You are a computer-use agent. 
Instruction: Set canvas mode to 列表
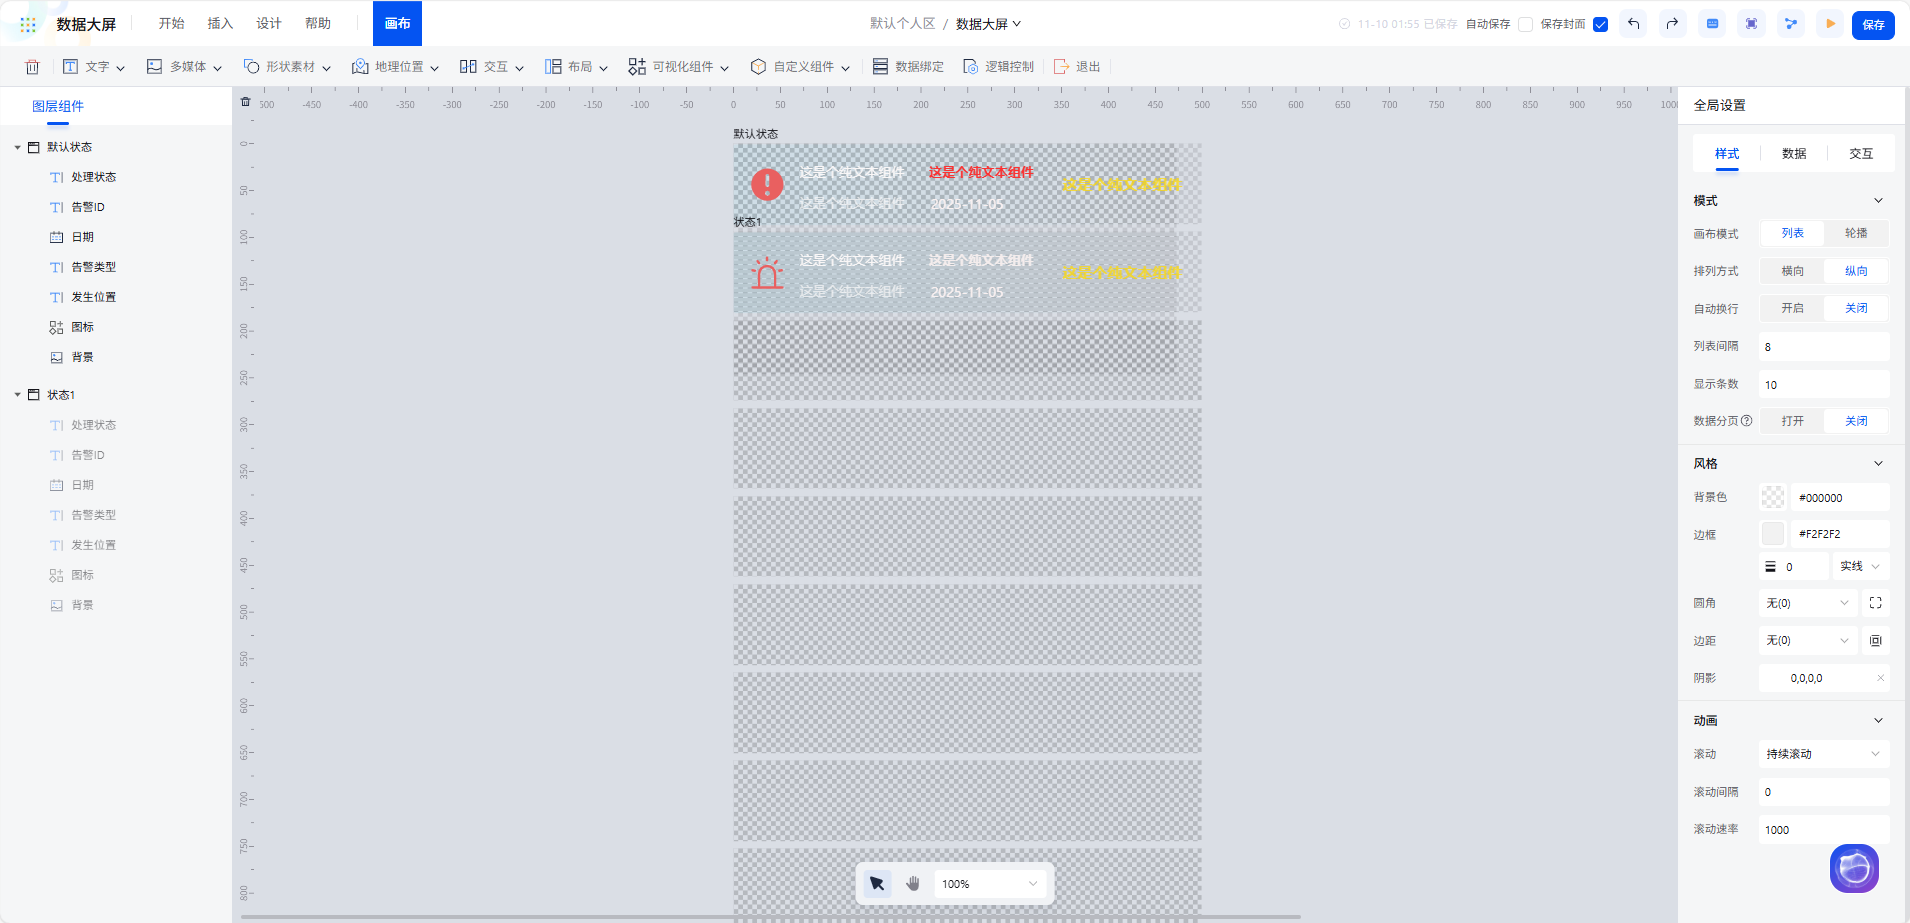(x=1792, y=233)
